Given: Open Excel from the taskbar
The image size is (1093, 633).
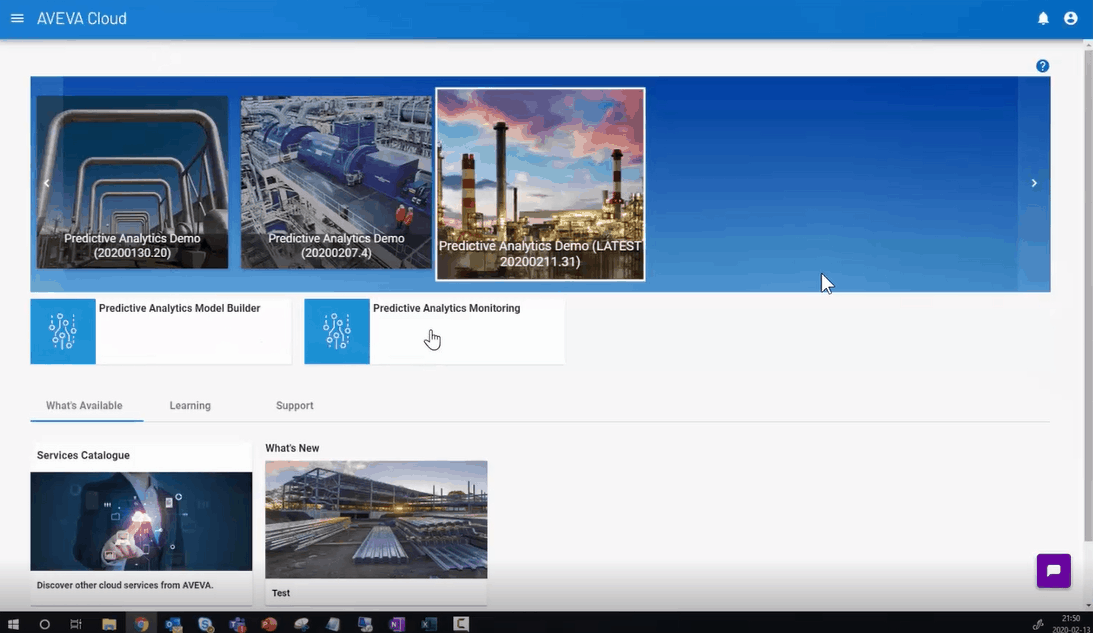Looking at the screenshot, I should 429,624.
